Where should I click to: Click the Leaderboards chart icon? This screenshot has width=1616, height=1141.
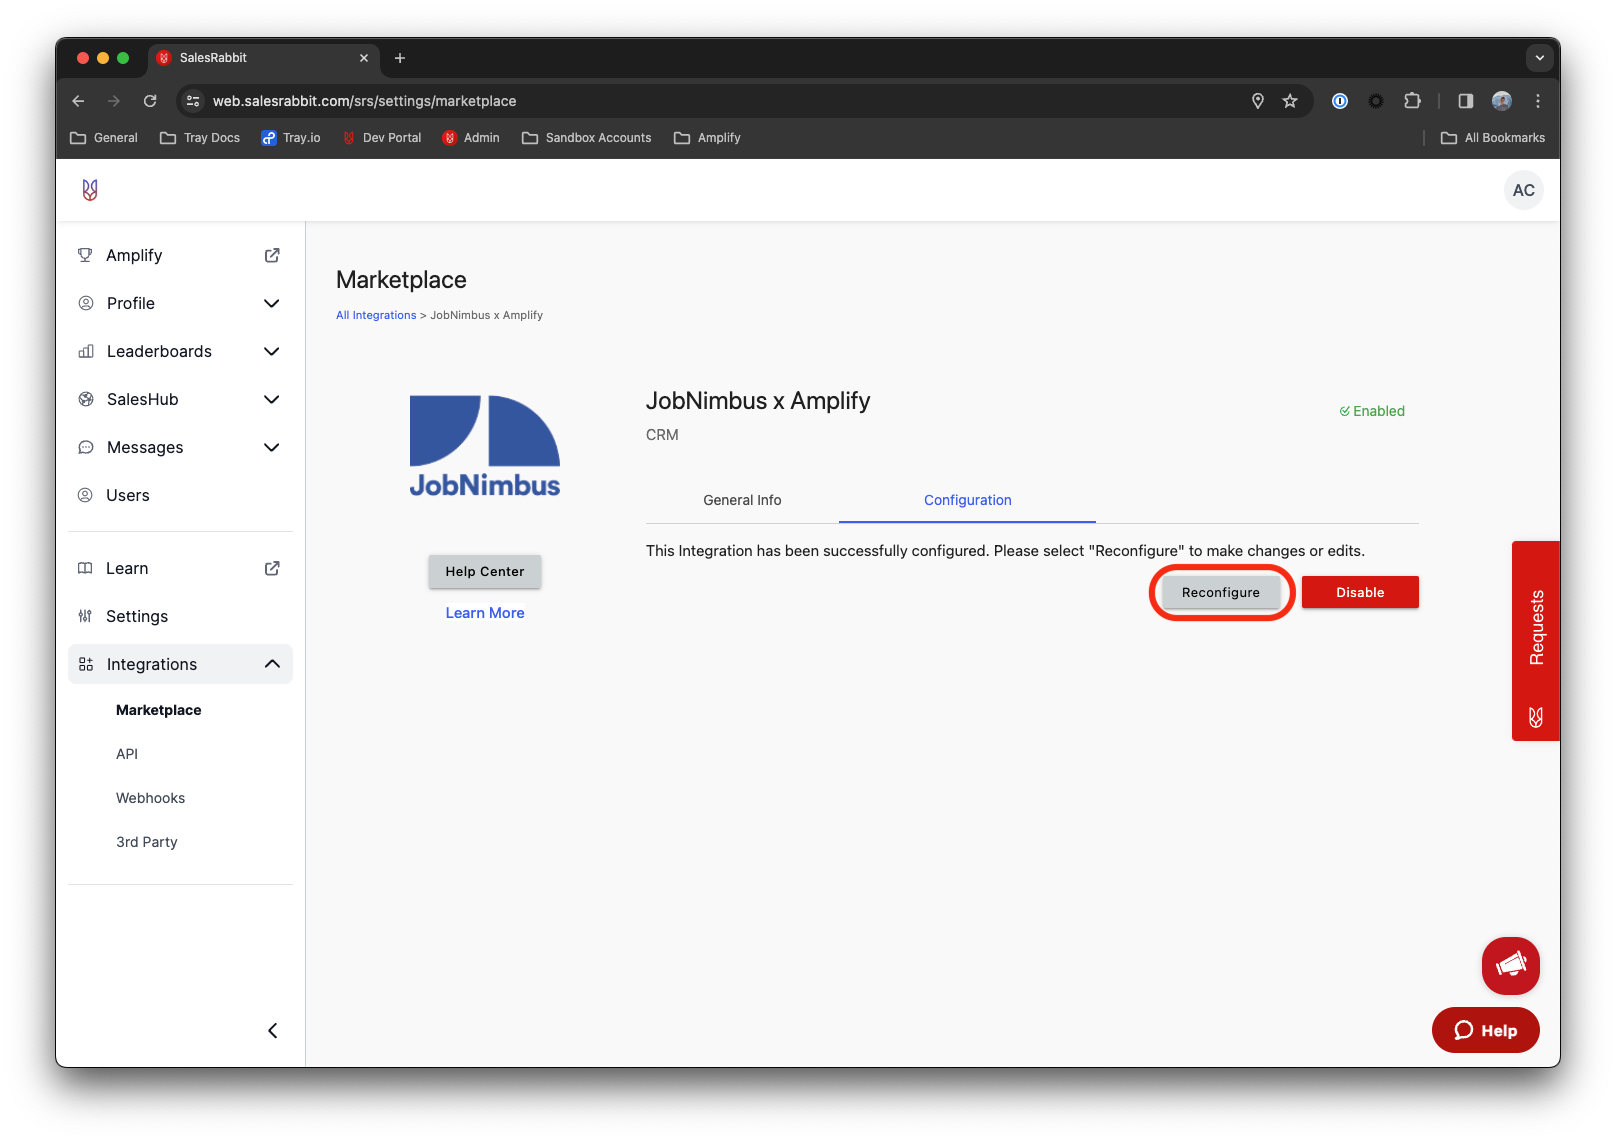click(86, 351)
